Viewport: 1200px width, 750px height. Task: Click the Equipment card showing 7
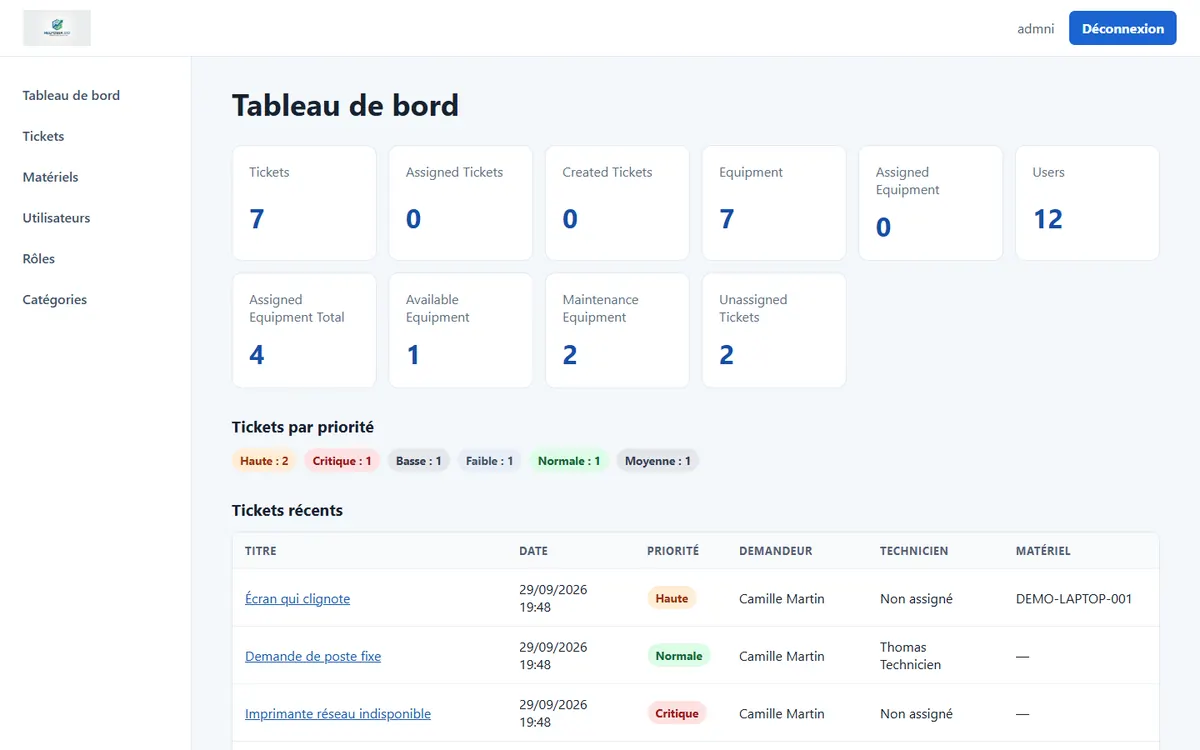coord(774,203)
